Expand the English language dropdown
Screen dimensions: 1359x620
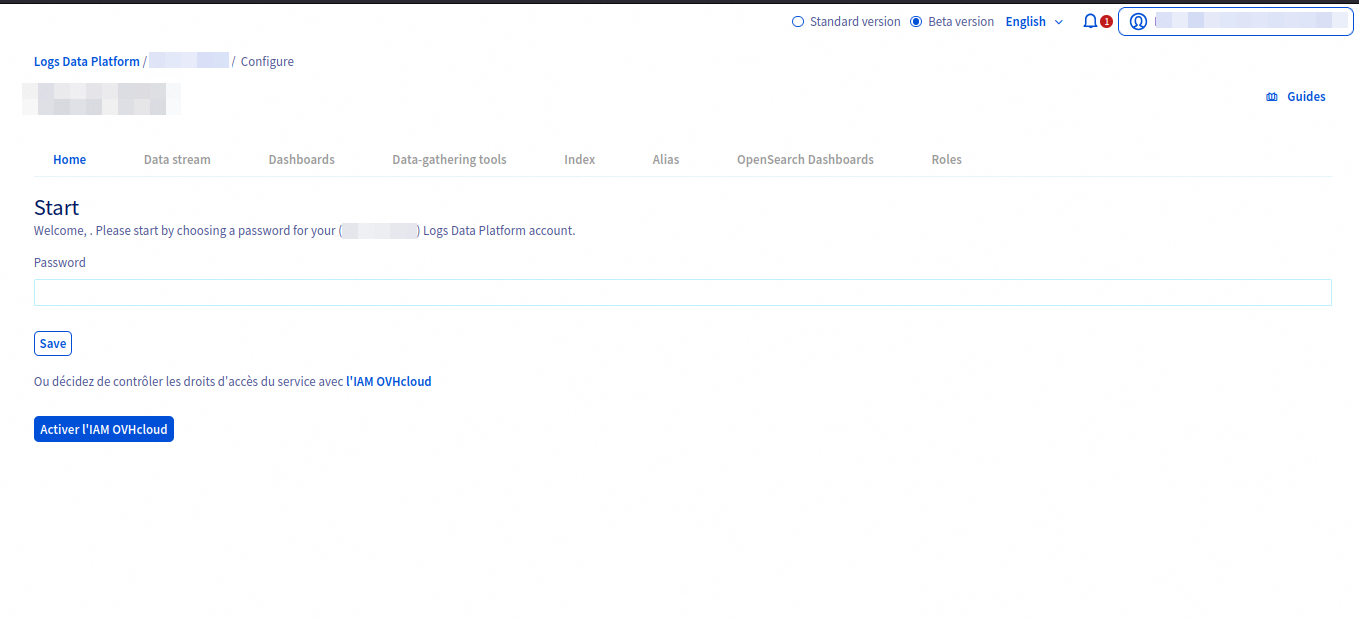[x=1034, y=21]
